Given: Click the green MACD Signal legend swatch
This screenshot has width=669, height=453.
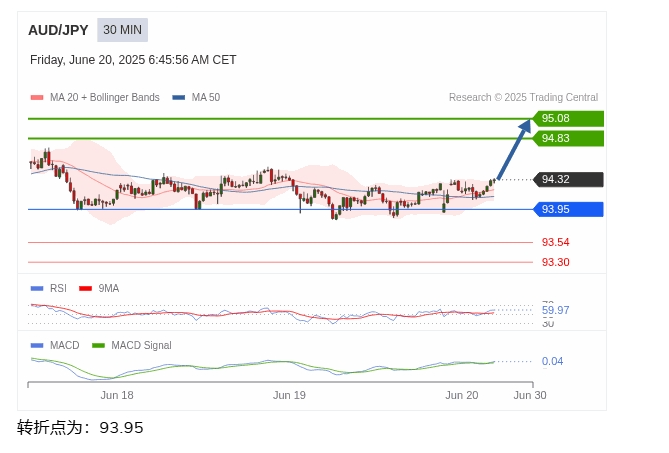Looking at the screenshot, I should click(x=99, y=345).
